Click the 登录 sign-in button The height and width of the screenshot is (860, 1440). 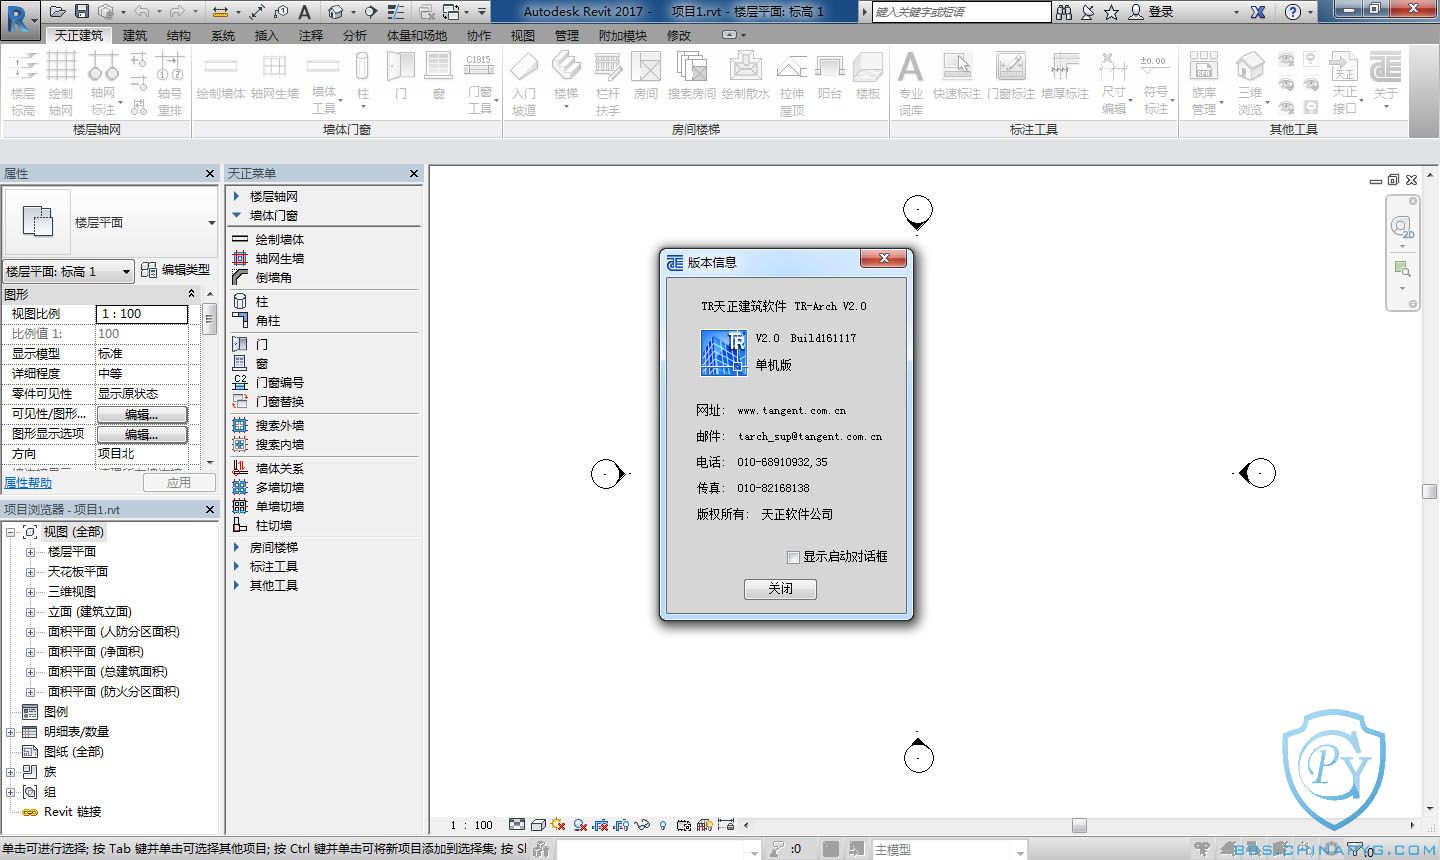coord(1151,12)
